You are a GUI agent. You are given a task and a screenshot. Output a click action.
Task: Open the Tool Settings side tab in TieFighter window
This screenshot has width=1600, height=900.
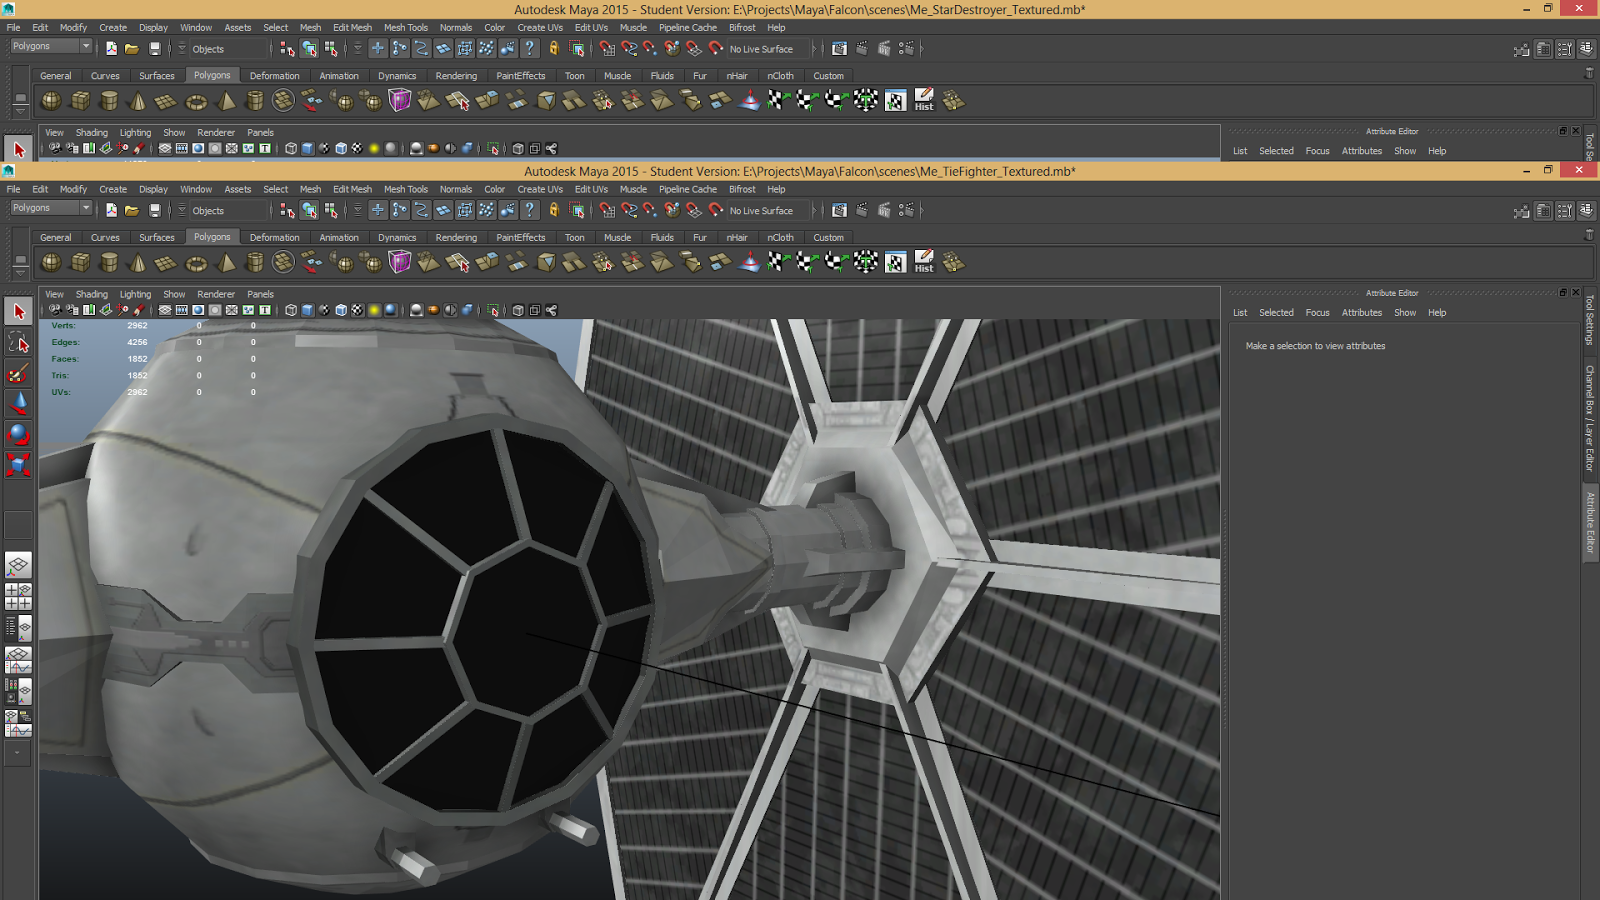(x=1590, y=320)
